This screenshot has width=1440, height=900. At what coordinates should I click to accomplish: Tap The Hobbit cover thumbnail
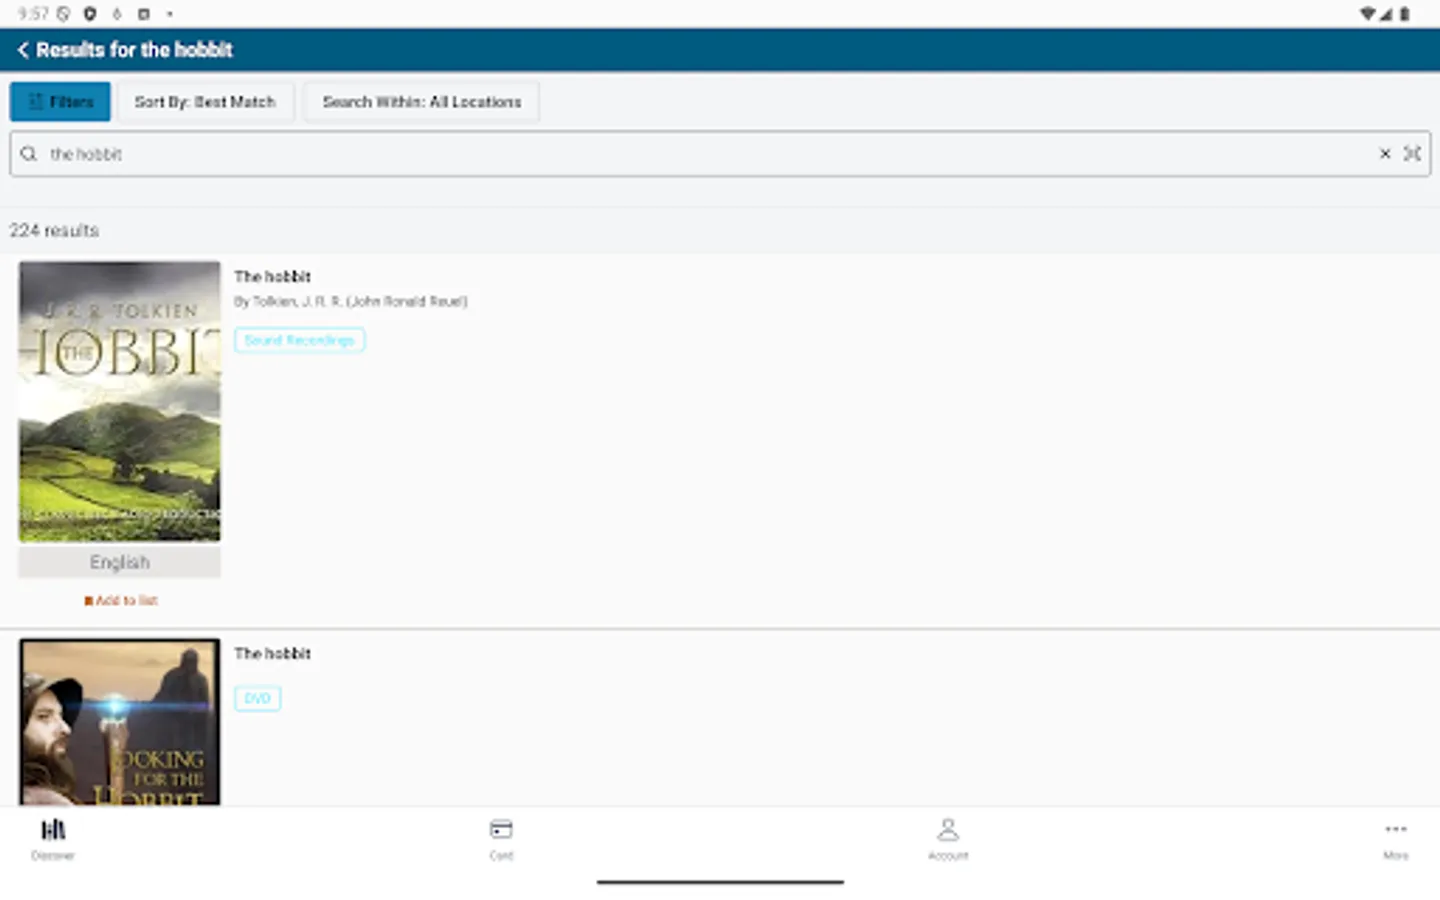tap(119, 401)
